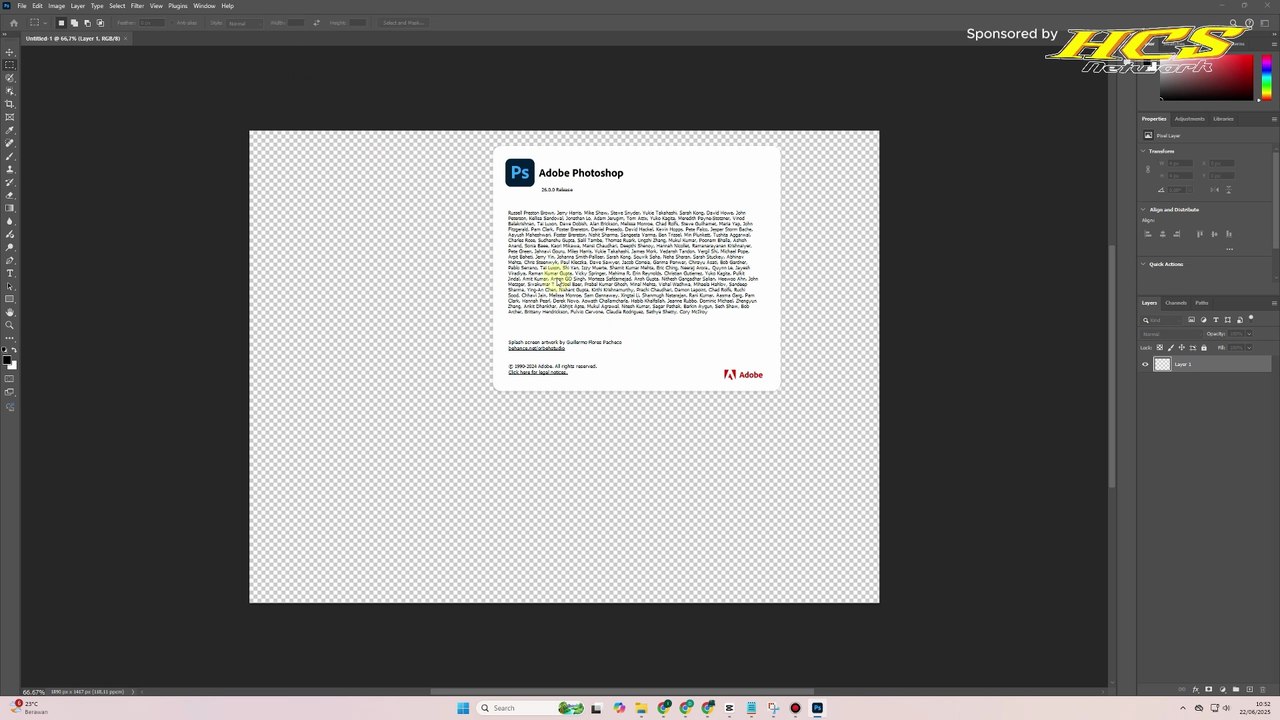Switch to the Adjustments tab
This screenshot has width=1280, height=720.
point(1189,119)
